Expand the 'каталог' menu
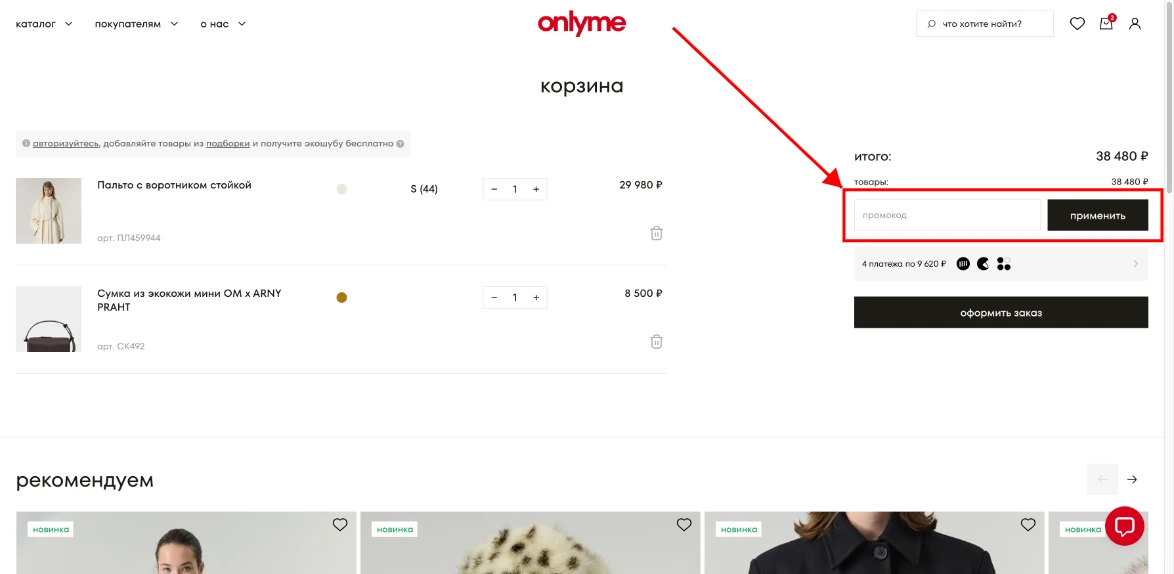1174x574 pixels. point(44,24)
